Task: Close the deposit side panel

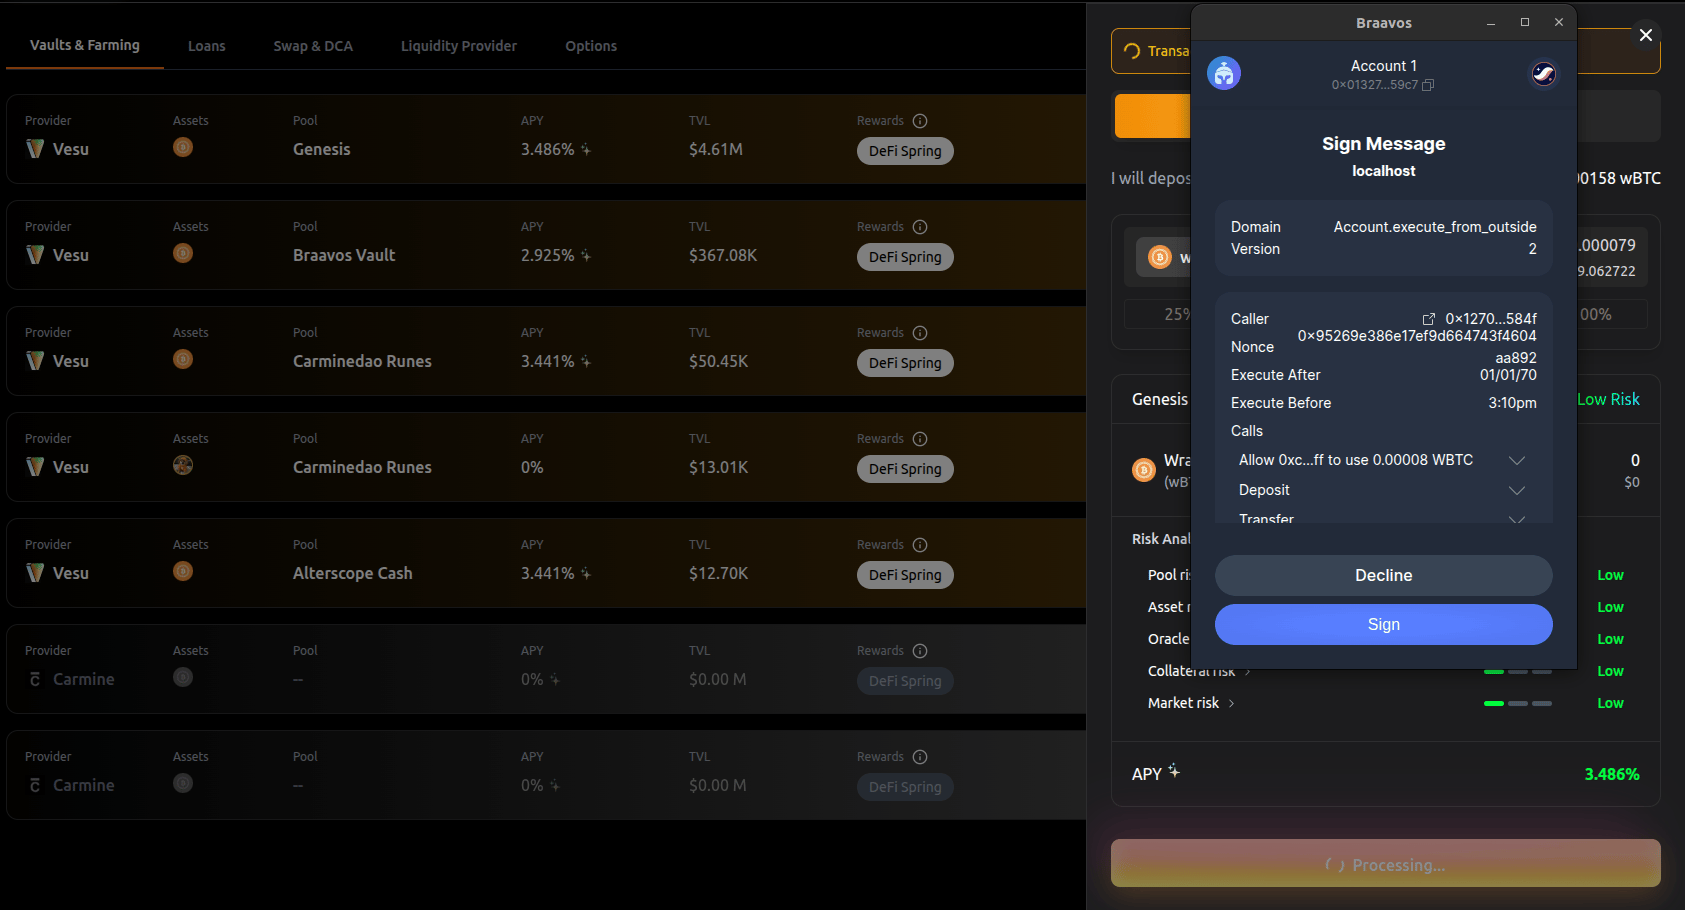Action: pos(1645,35)
